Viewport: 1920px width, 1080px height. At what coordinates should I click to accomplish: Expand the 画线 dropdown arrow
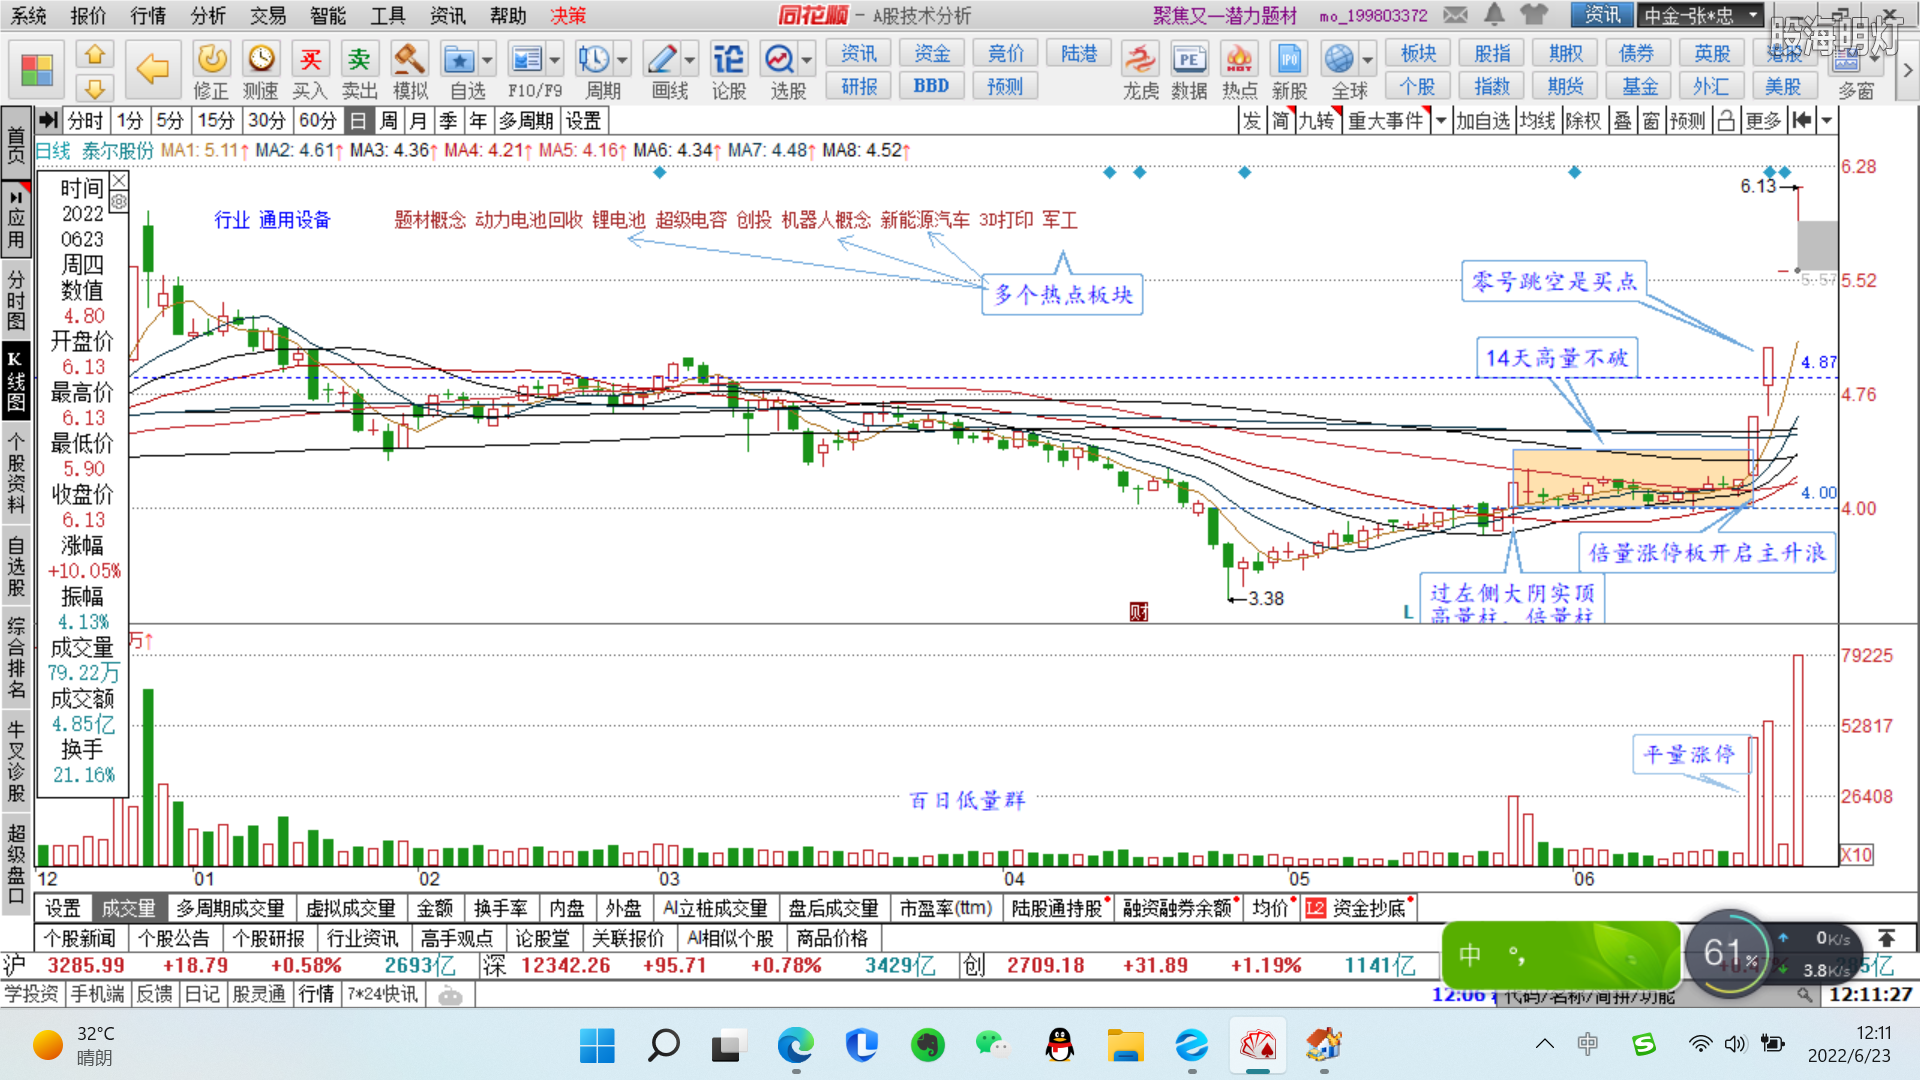[689, 60]
